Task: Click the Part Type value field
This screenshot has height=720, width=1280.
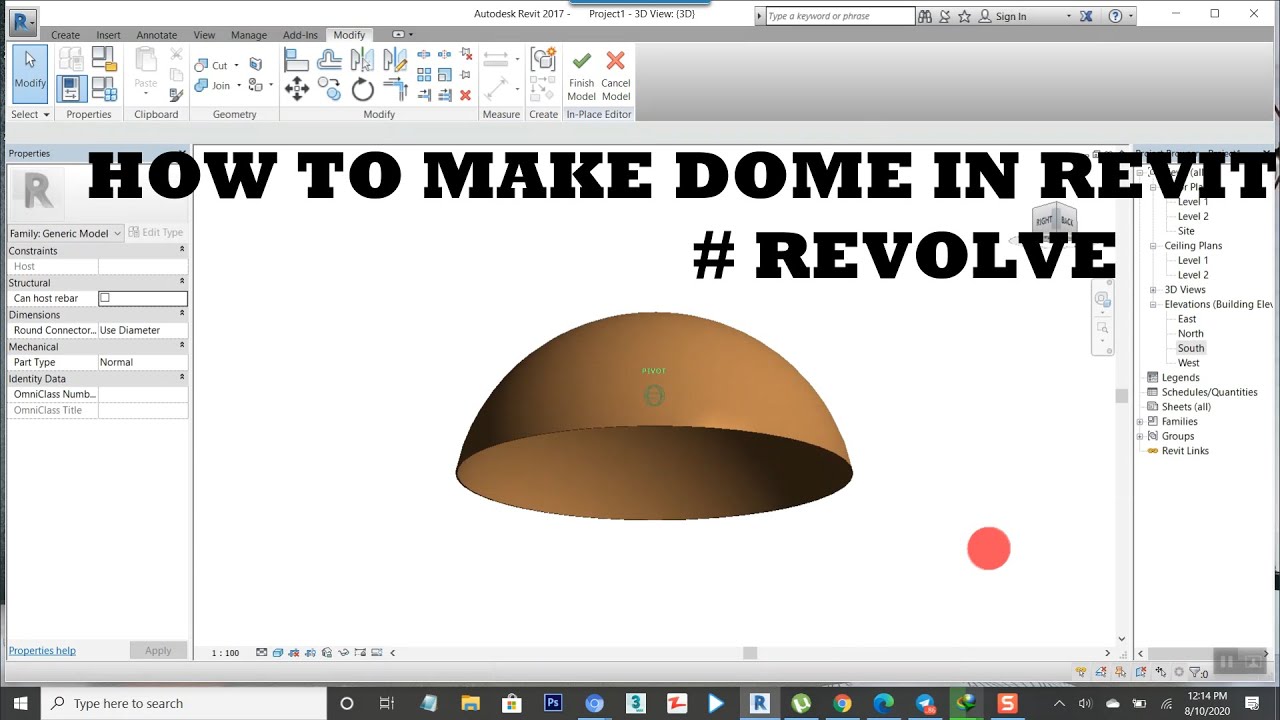Action: click(x=143, y=362)
